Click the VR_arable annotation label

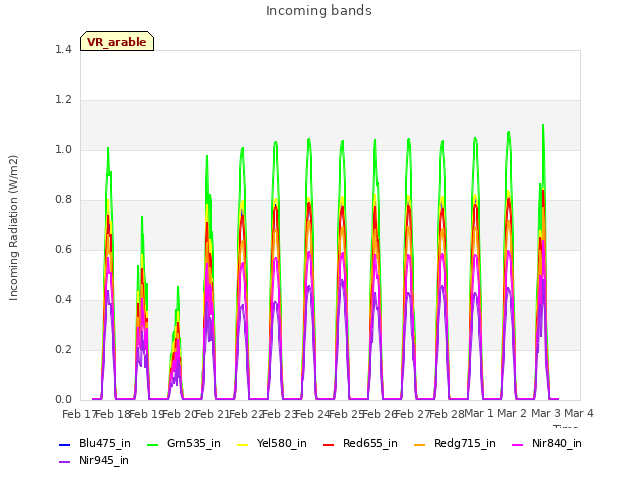coord(117,42)
